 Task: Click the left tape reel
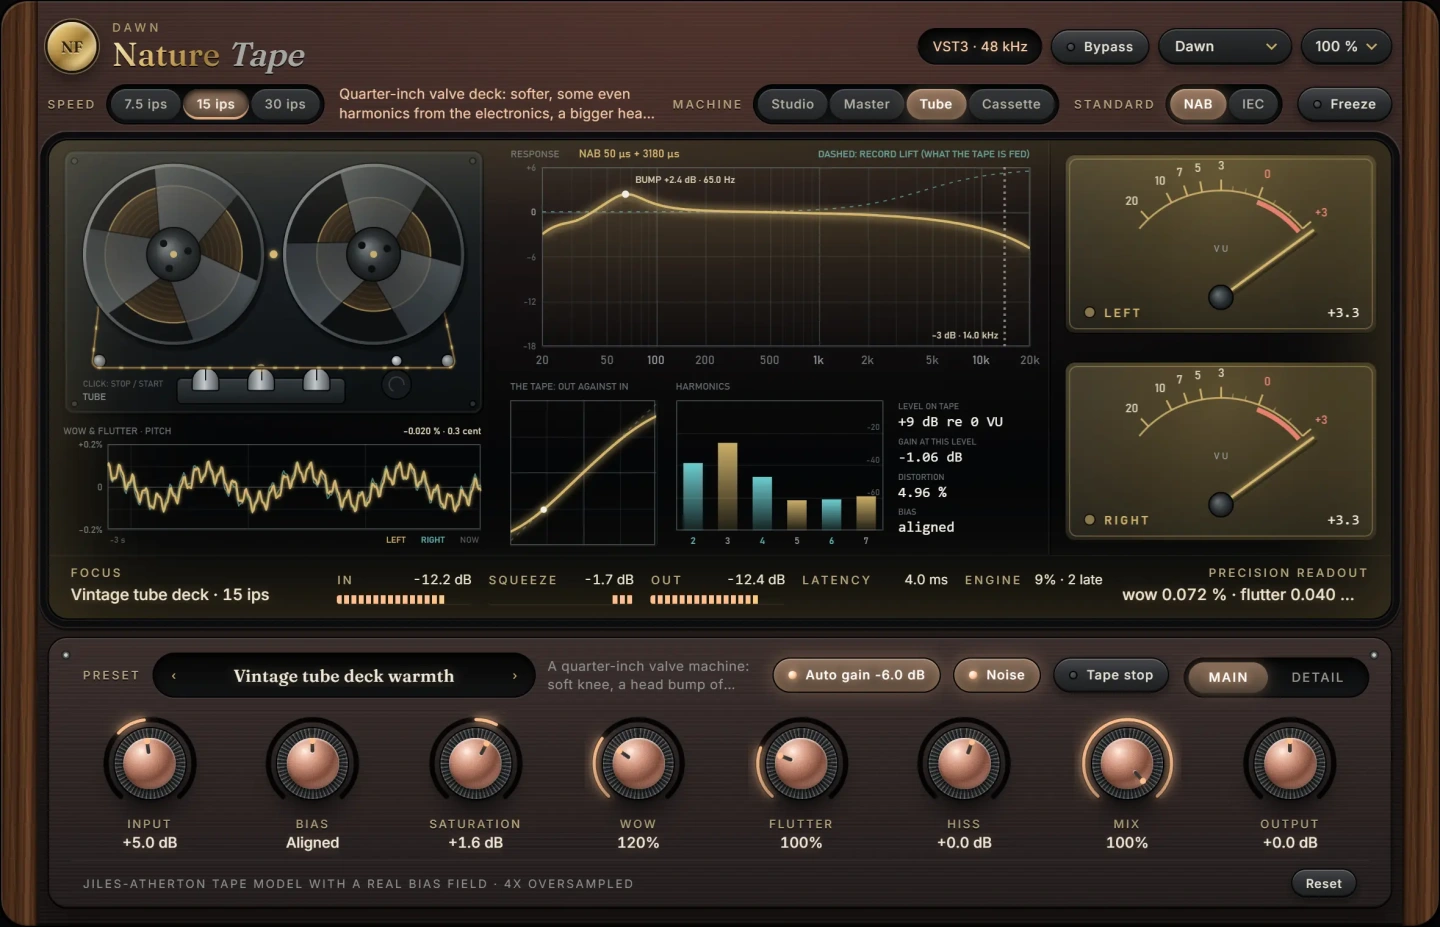174,254
